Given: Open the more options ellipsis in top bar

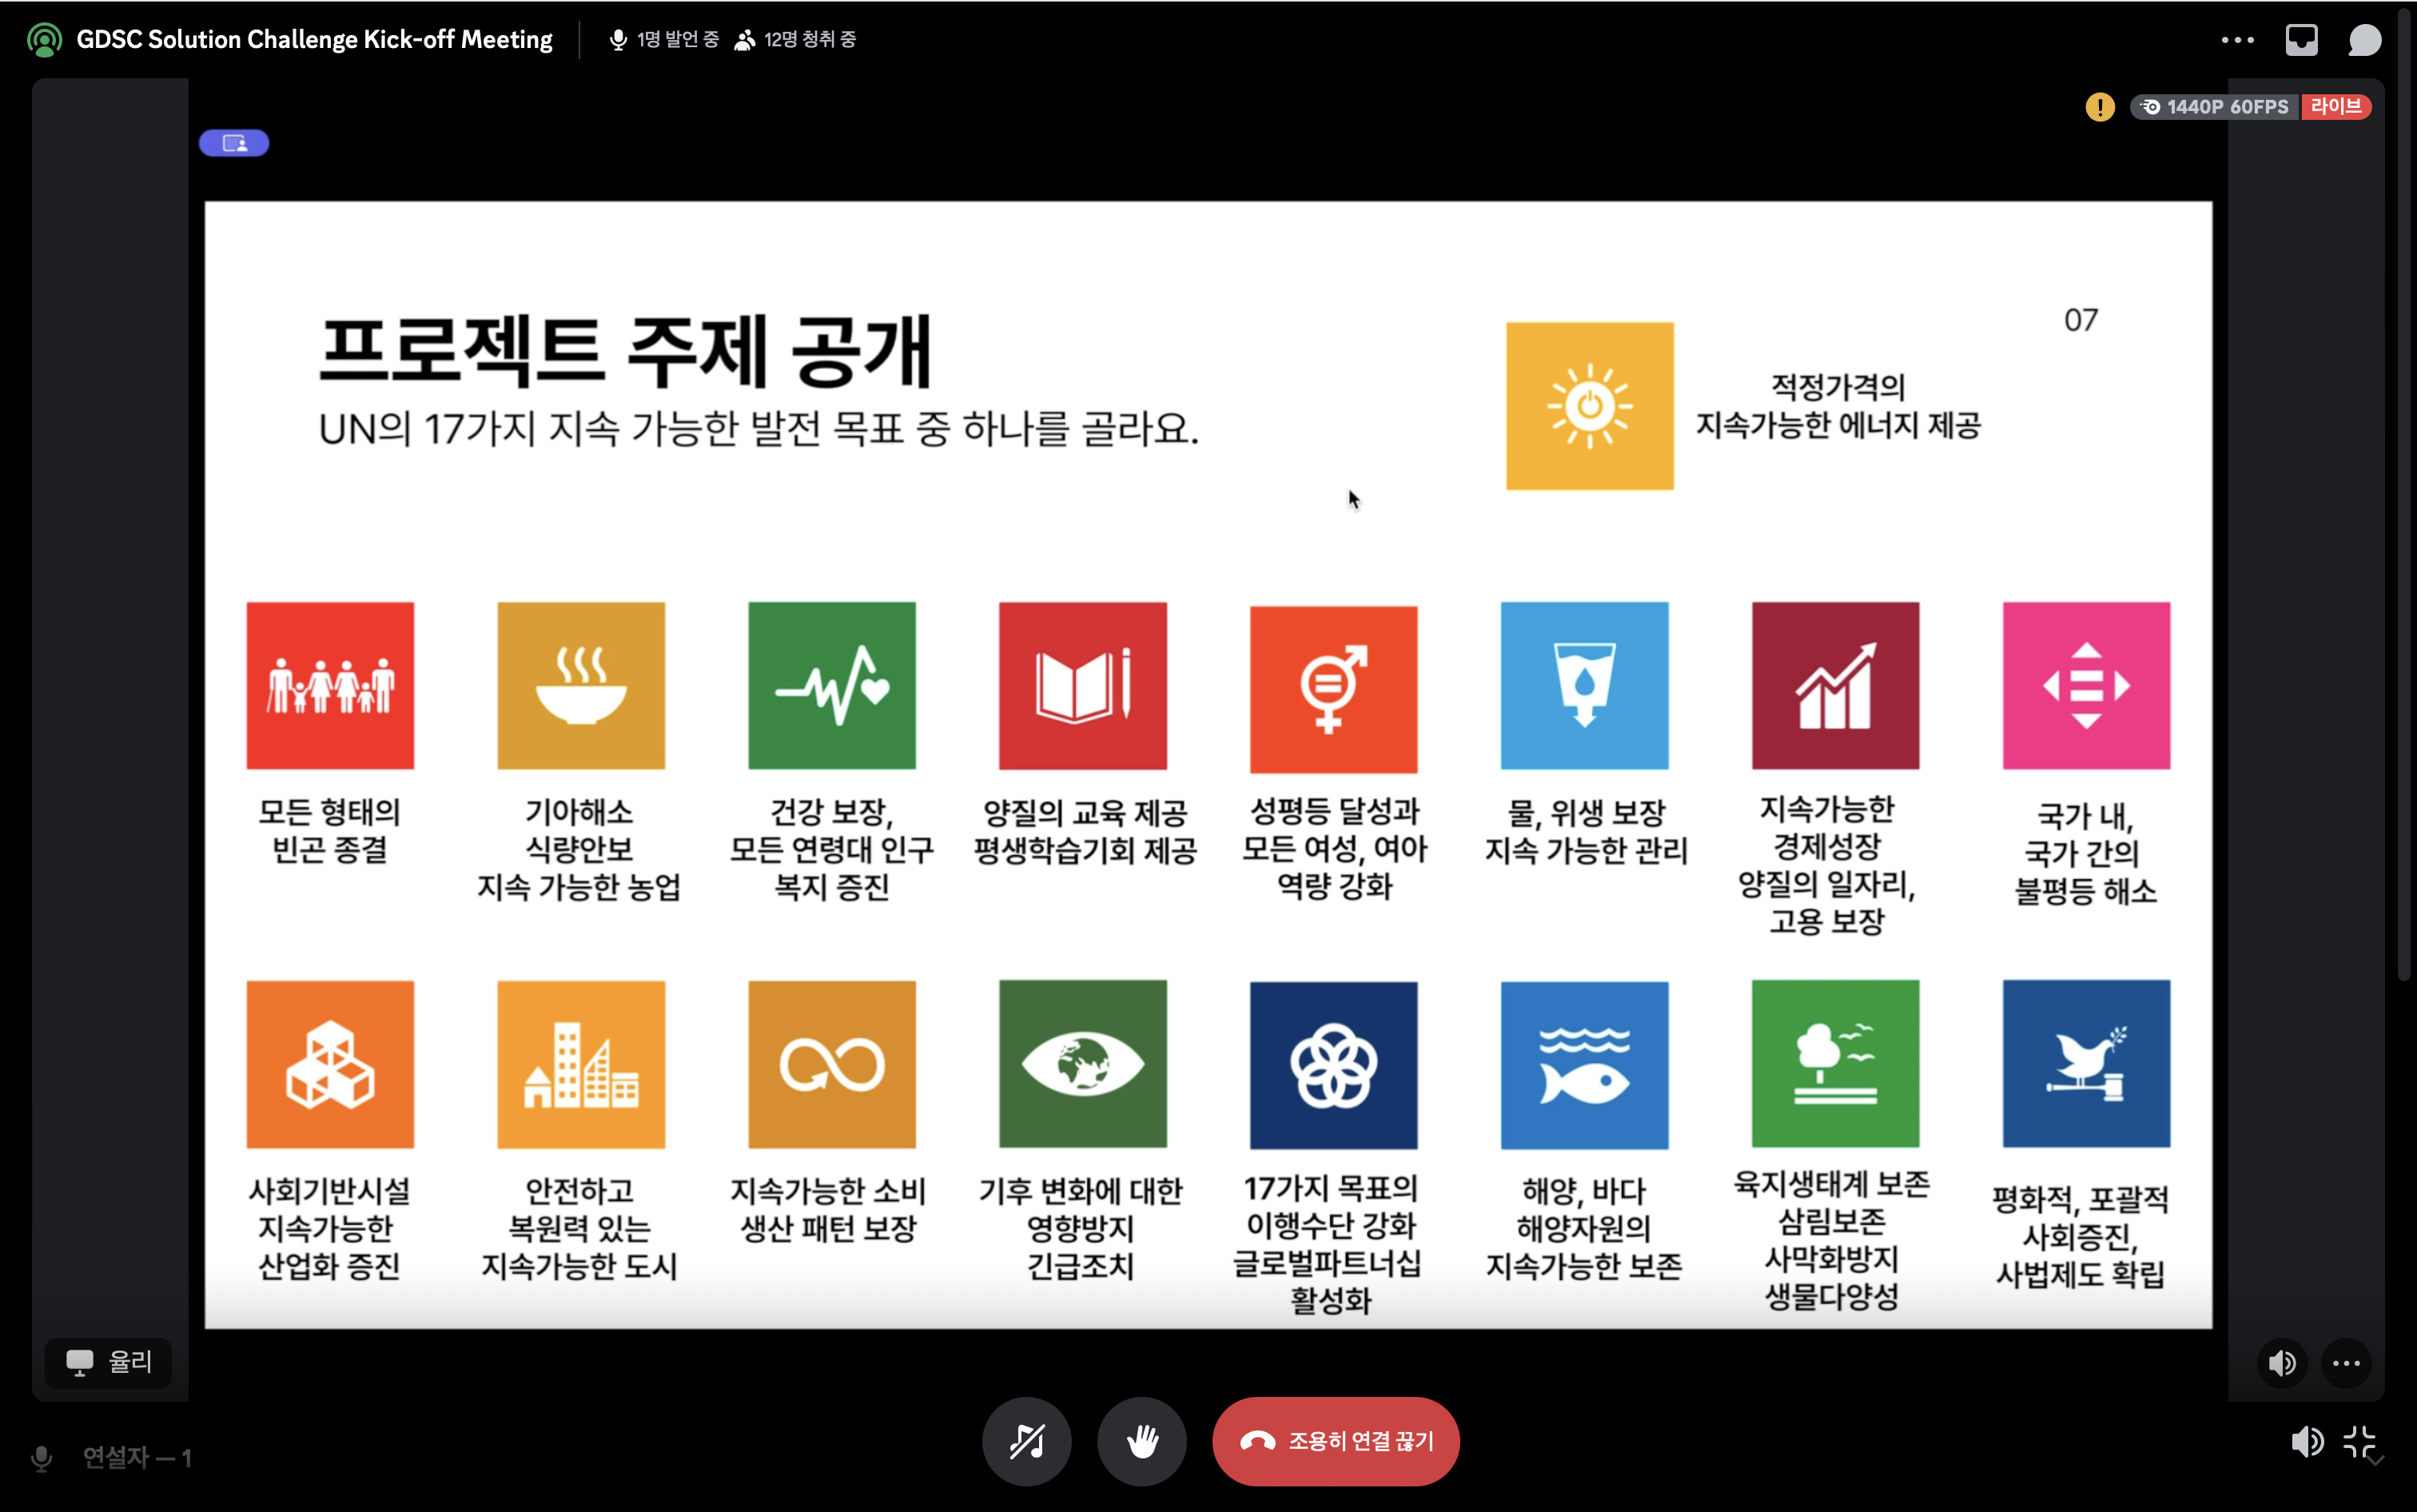Looking at the screenshot, I should [x=2237, y=40].
